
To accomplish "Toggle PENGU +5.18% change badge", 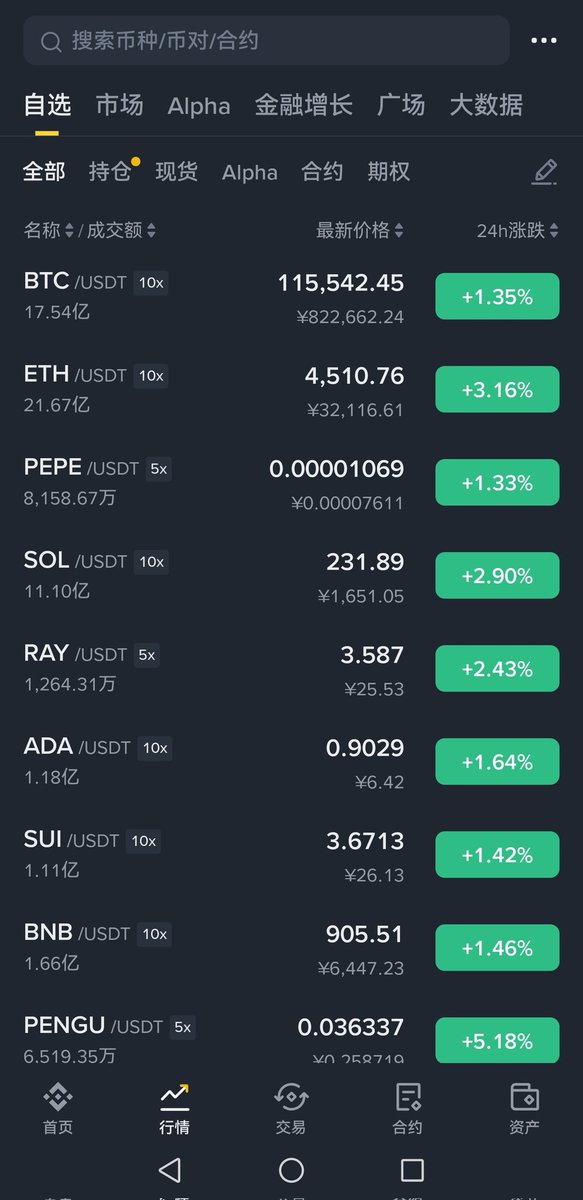I will click(497, 1041).
